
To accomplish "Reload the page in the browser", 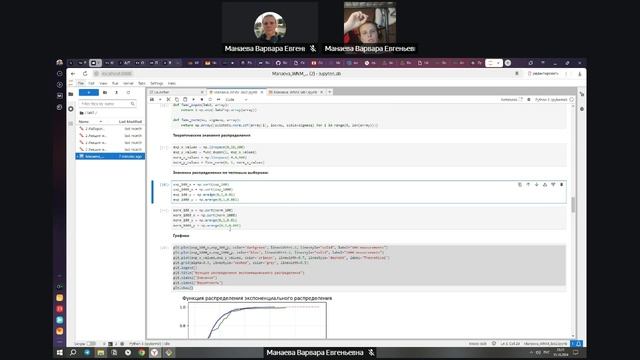I will pyautogui.click(x=85, y=73).
